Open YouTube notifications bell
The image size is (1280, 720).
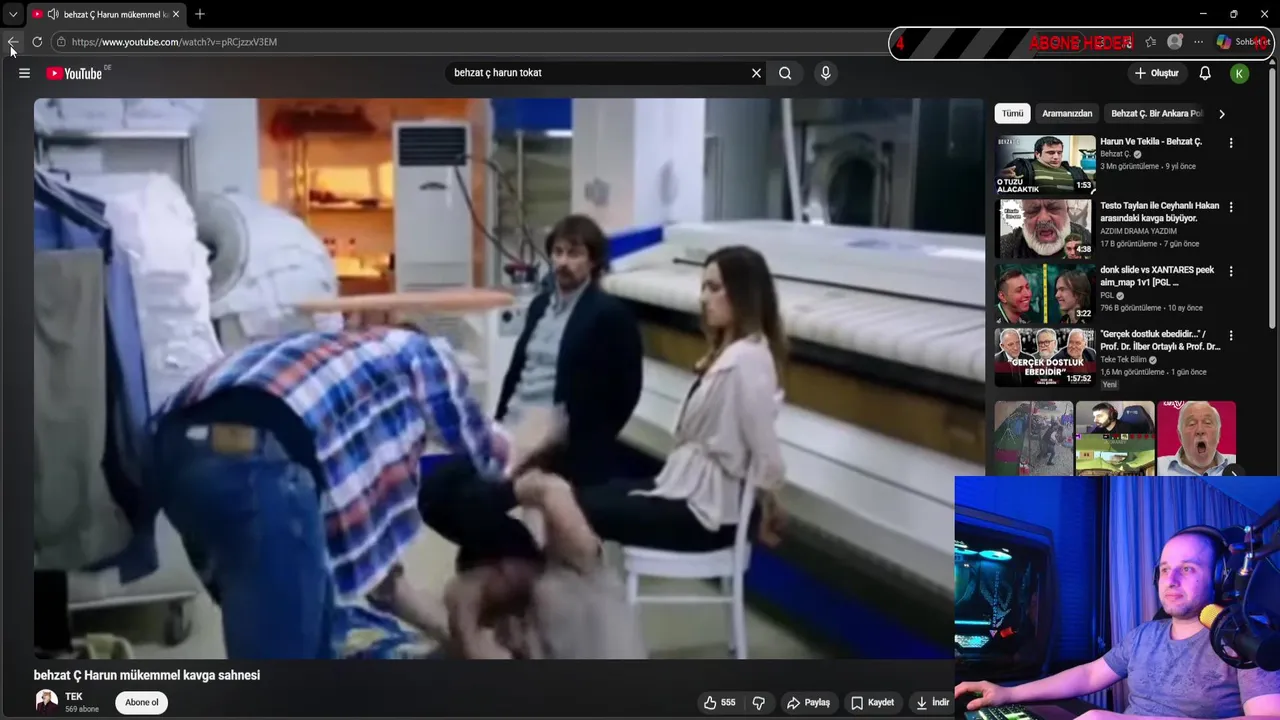(x=1205, y=73)
